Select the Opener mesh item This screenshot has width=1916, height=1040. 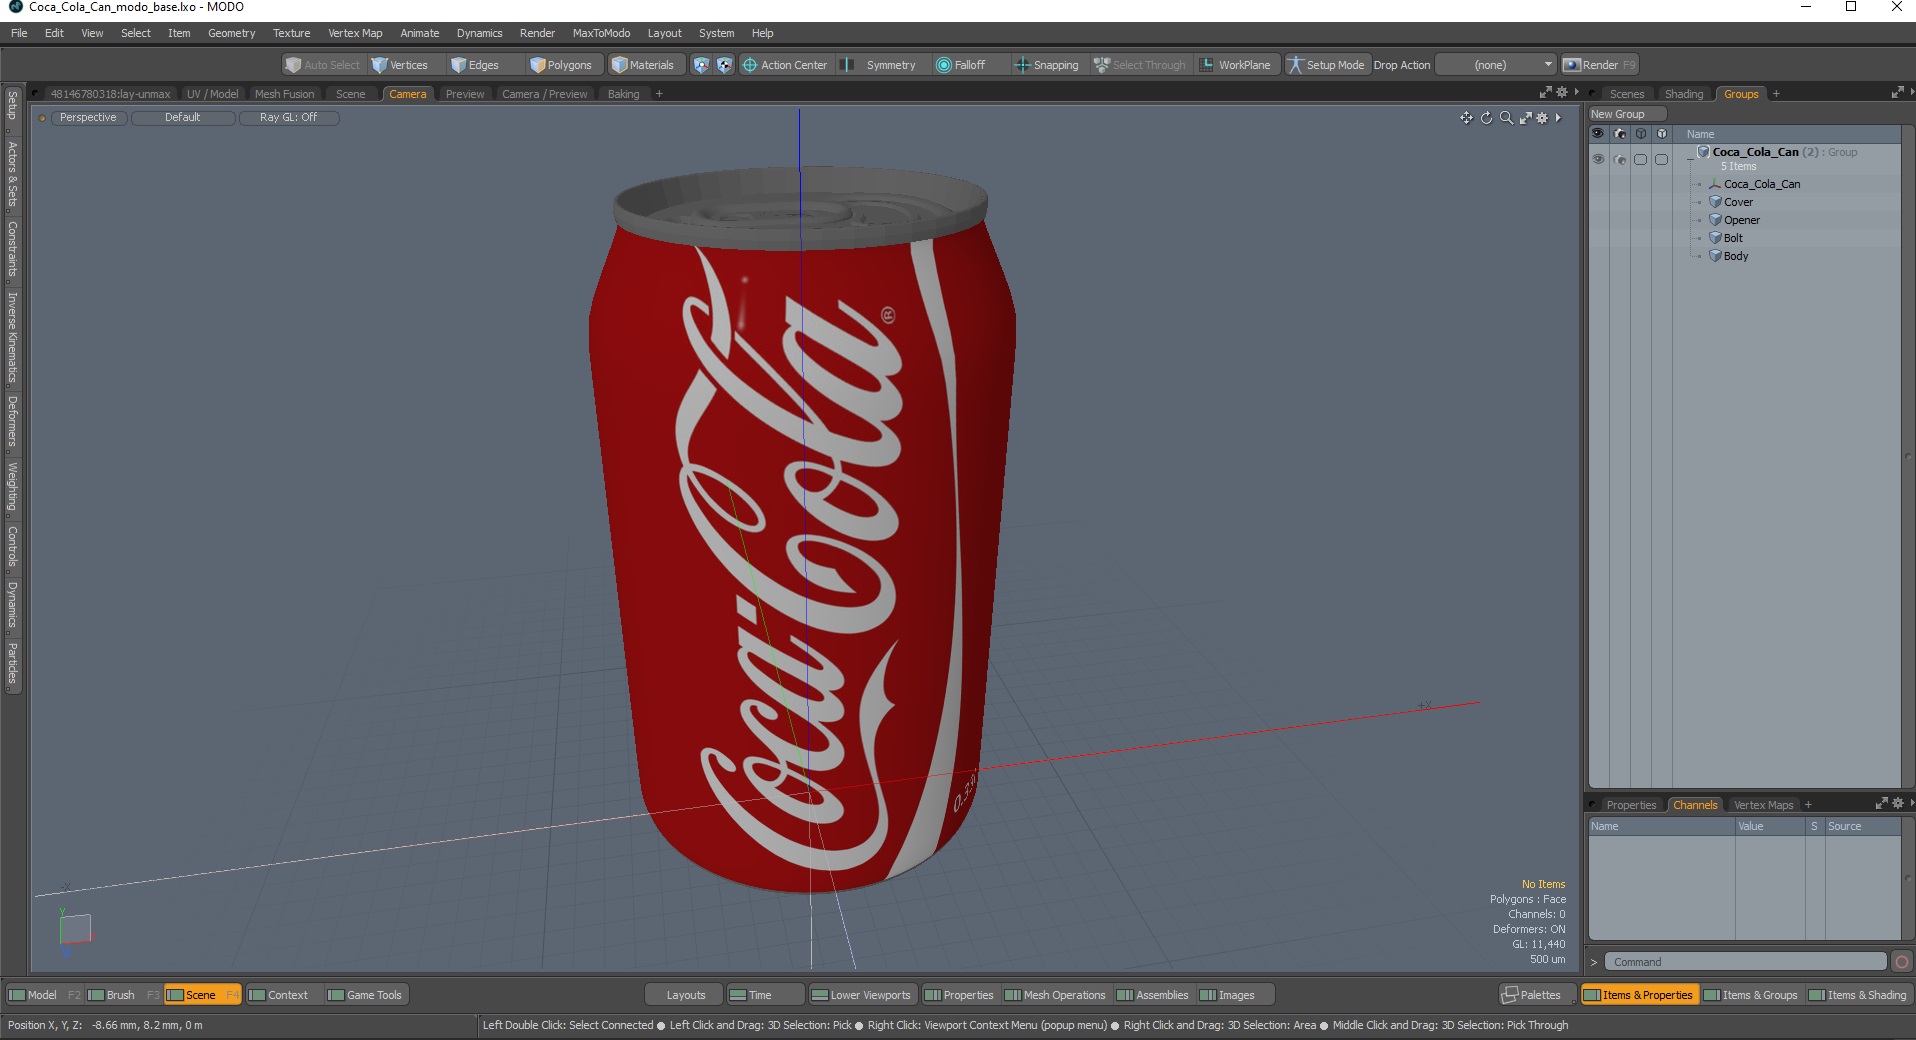1741,220
